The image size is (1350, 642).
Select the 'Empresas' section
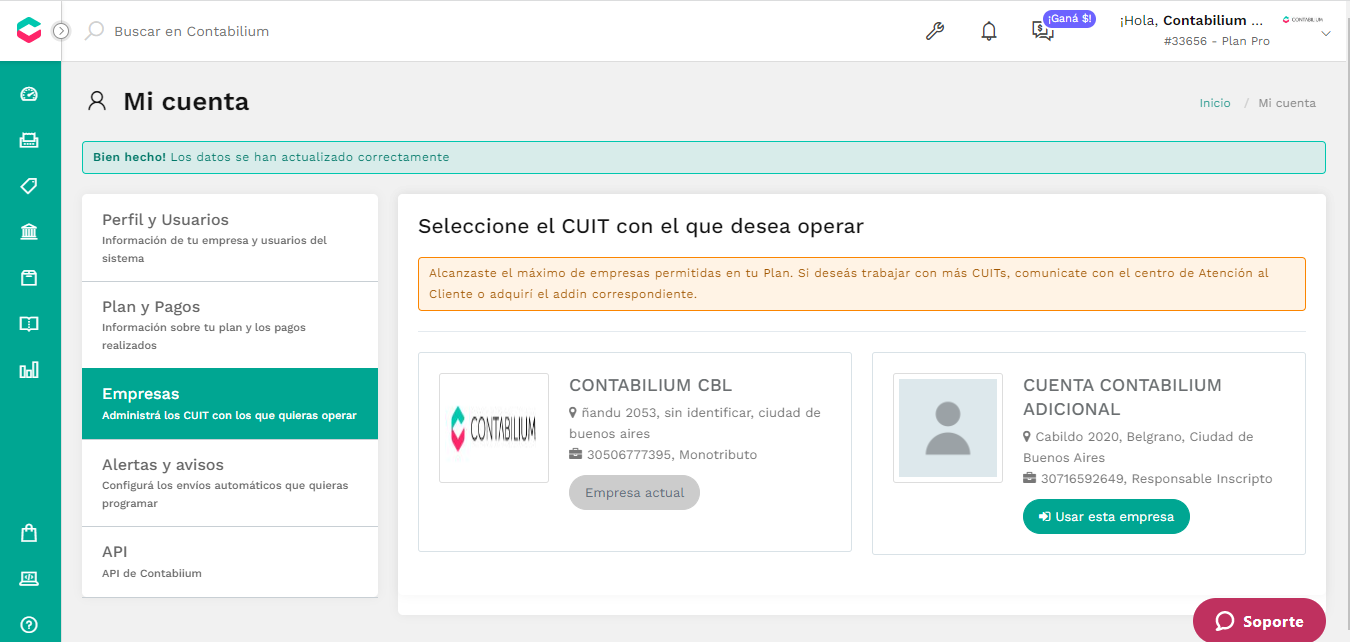pyautogui.click(x=230, y=404)
